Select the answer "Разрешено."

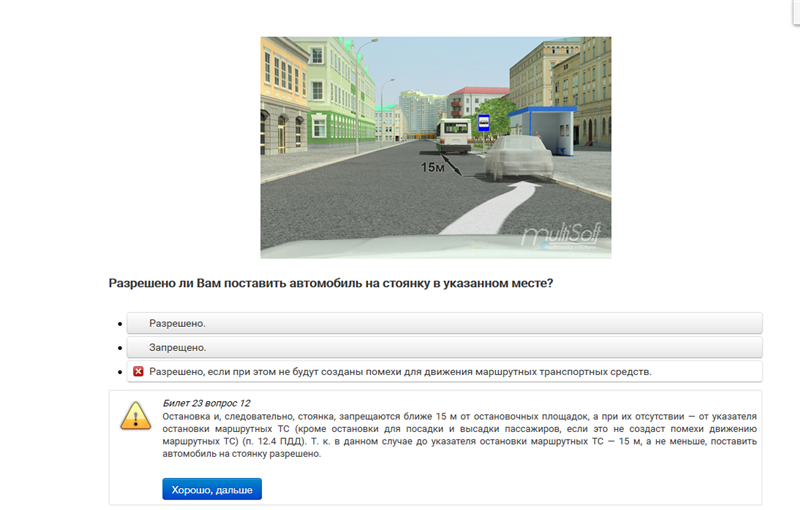coord(444,323)
